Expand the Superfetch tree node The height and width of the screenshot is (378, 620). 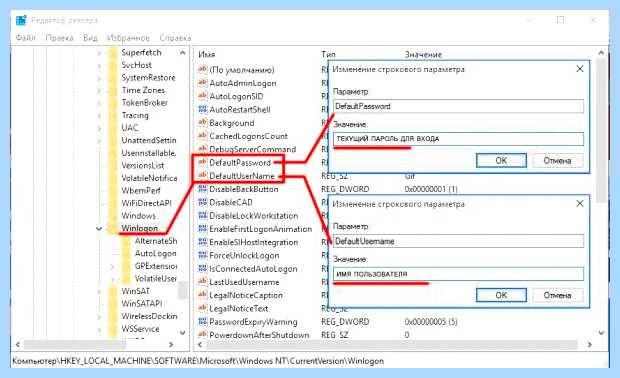[x=99, y=53]
